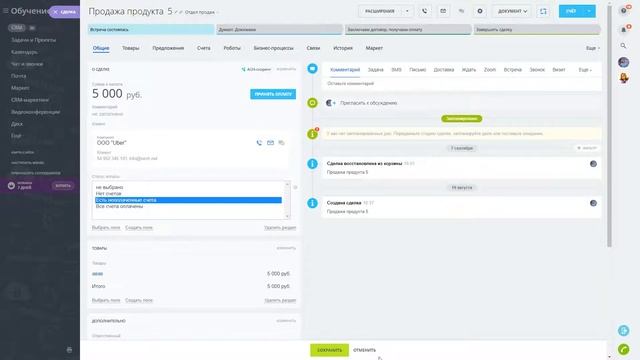Open chat icon in ООО Uber card

(x=281, y=143)
